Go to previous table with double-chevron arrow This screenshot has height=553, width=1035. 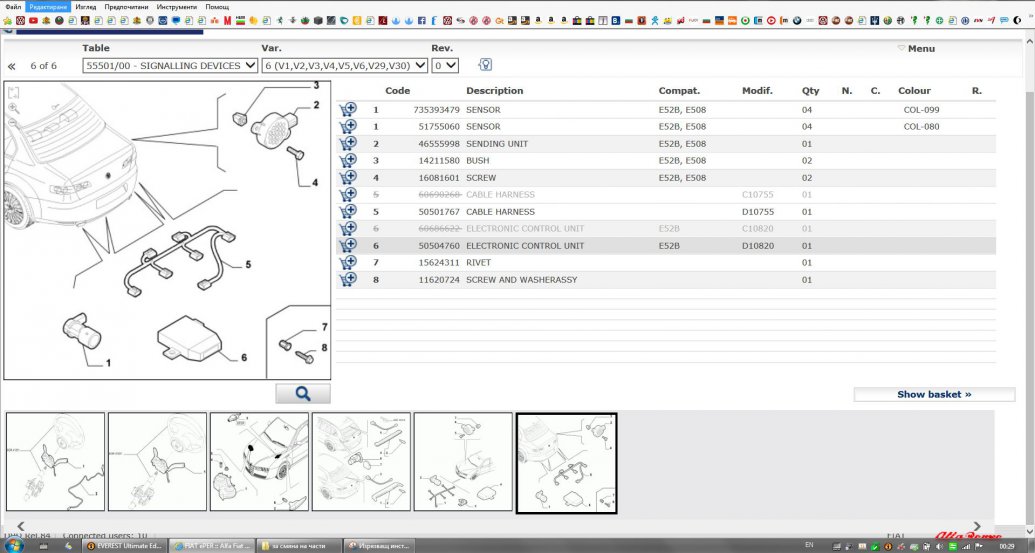(x=12, y=66)
